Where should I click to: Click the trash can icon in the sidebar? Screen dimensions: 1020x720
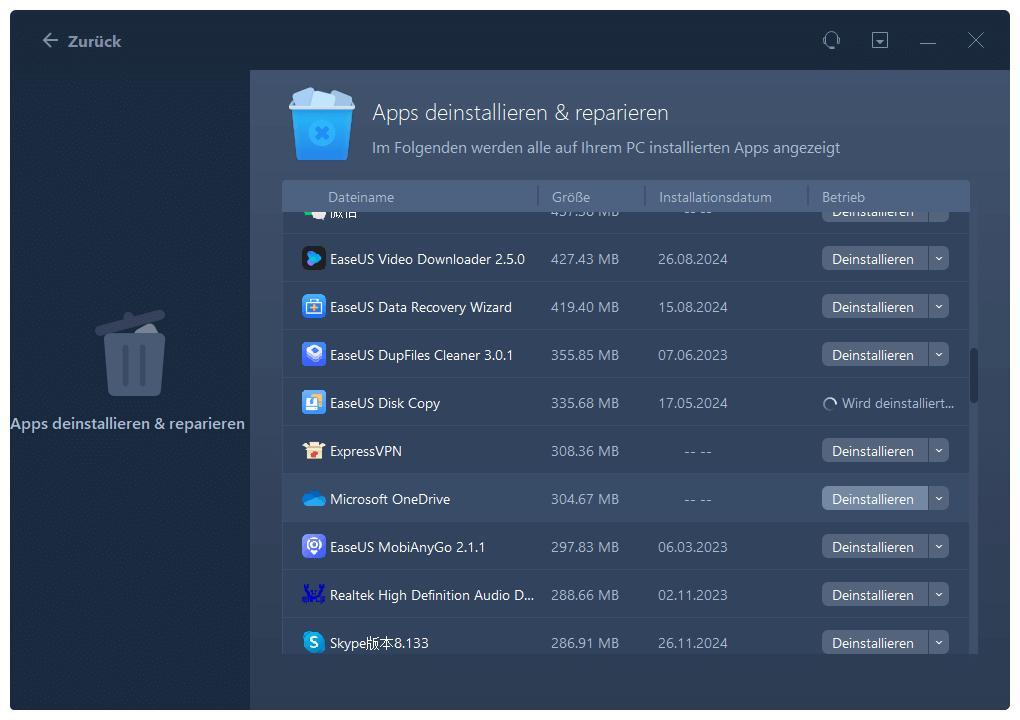[x=131, y=353]
